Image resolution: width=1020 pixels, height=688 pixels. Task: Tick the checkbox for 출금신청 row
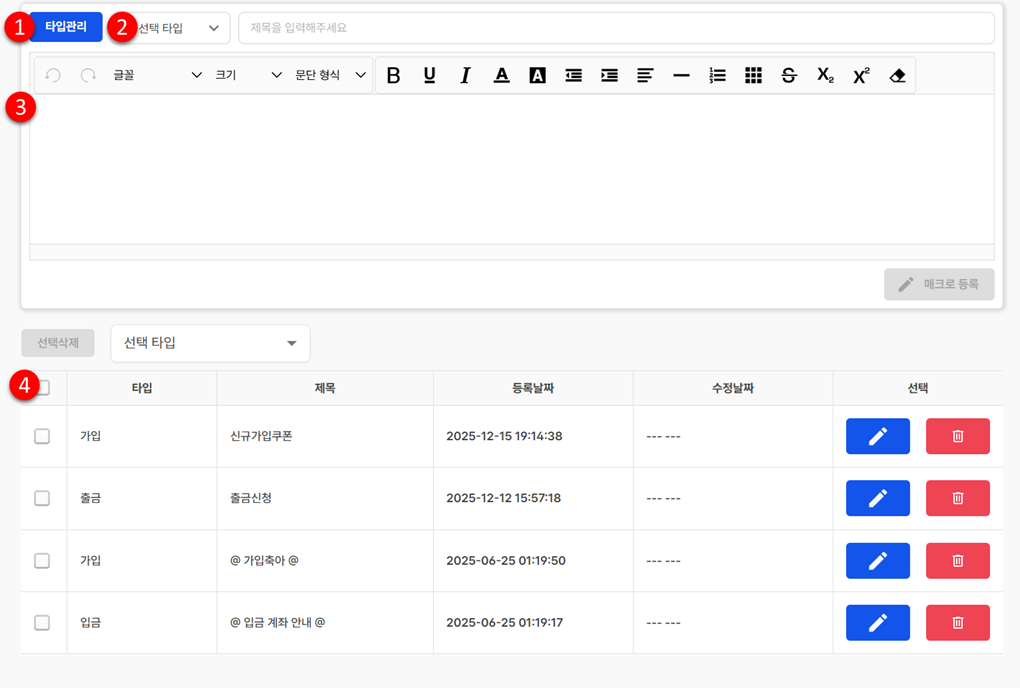[x=42, y=498]
